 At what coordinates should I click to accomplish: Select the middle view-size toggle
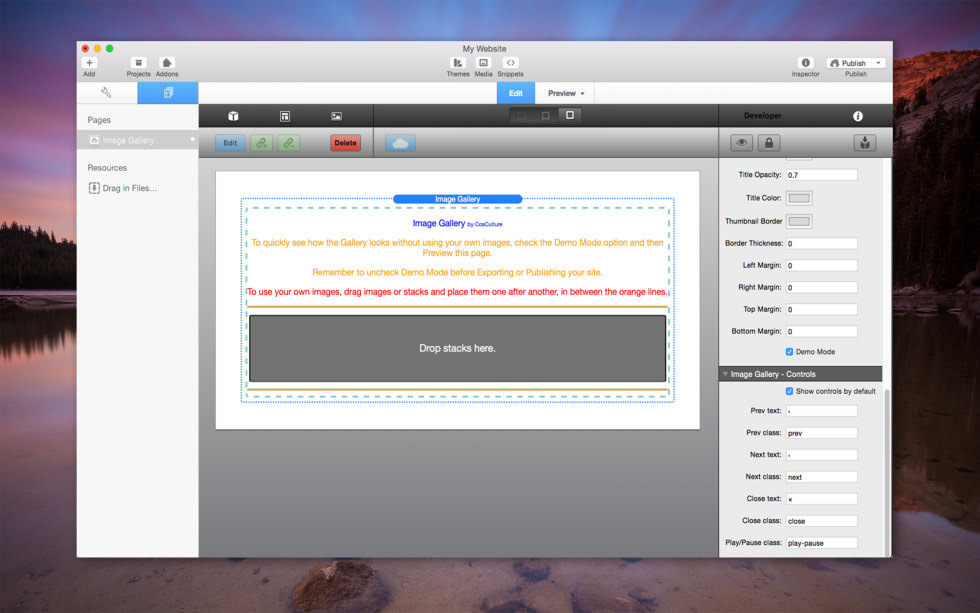pos(546,116)
